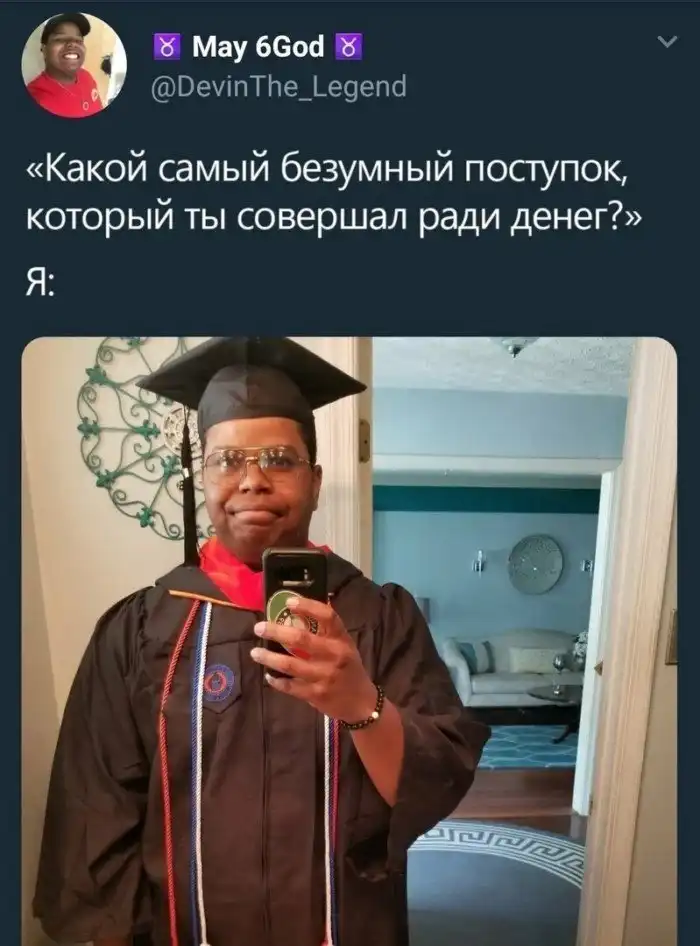Open the tweet options chevron menu
Image resolution: width=700 pixels, height=946 pixels.
pyautogui.click(x=667, y=42)
